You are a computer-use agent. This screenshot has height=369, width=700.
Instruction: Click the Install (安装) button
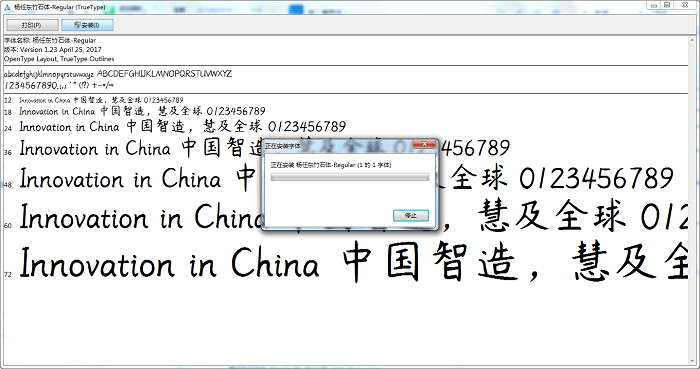[x=87, y=25]
